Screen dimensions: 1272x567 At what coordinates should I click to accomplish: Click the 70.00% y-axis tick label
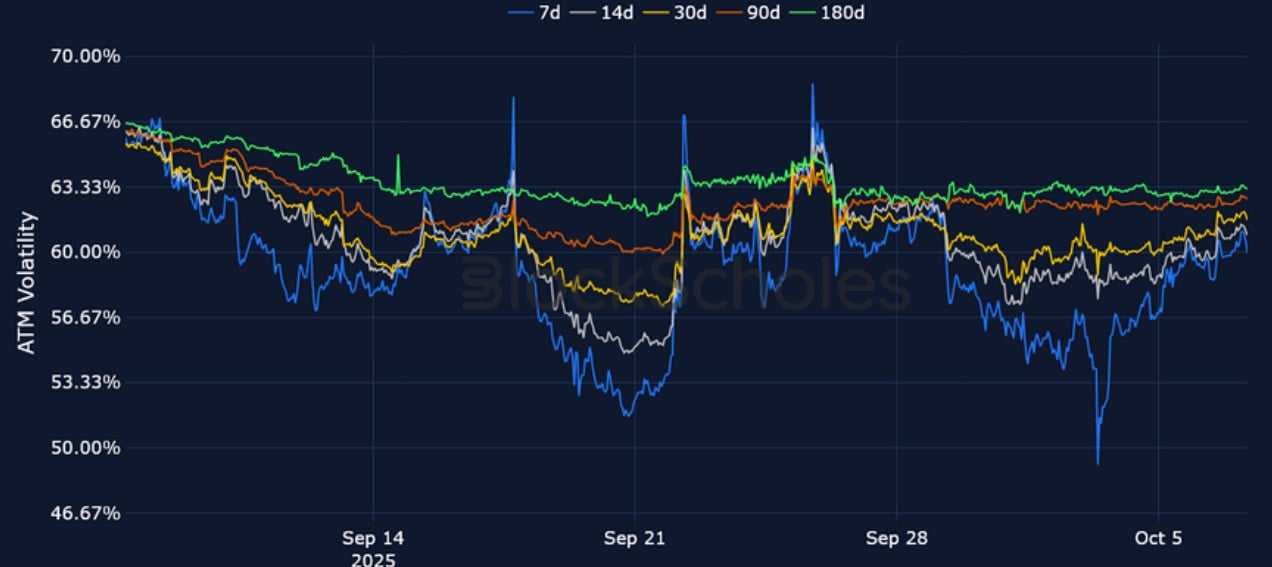tap(85, 56)
